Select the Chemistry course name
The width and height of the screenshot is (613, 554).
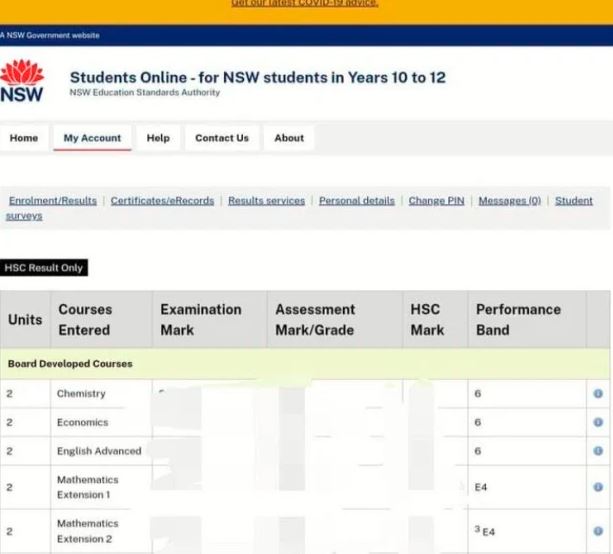81,393
